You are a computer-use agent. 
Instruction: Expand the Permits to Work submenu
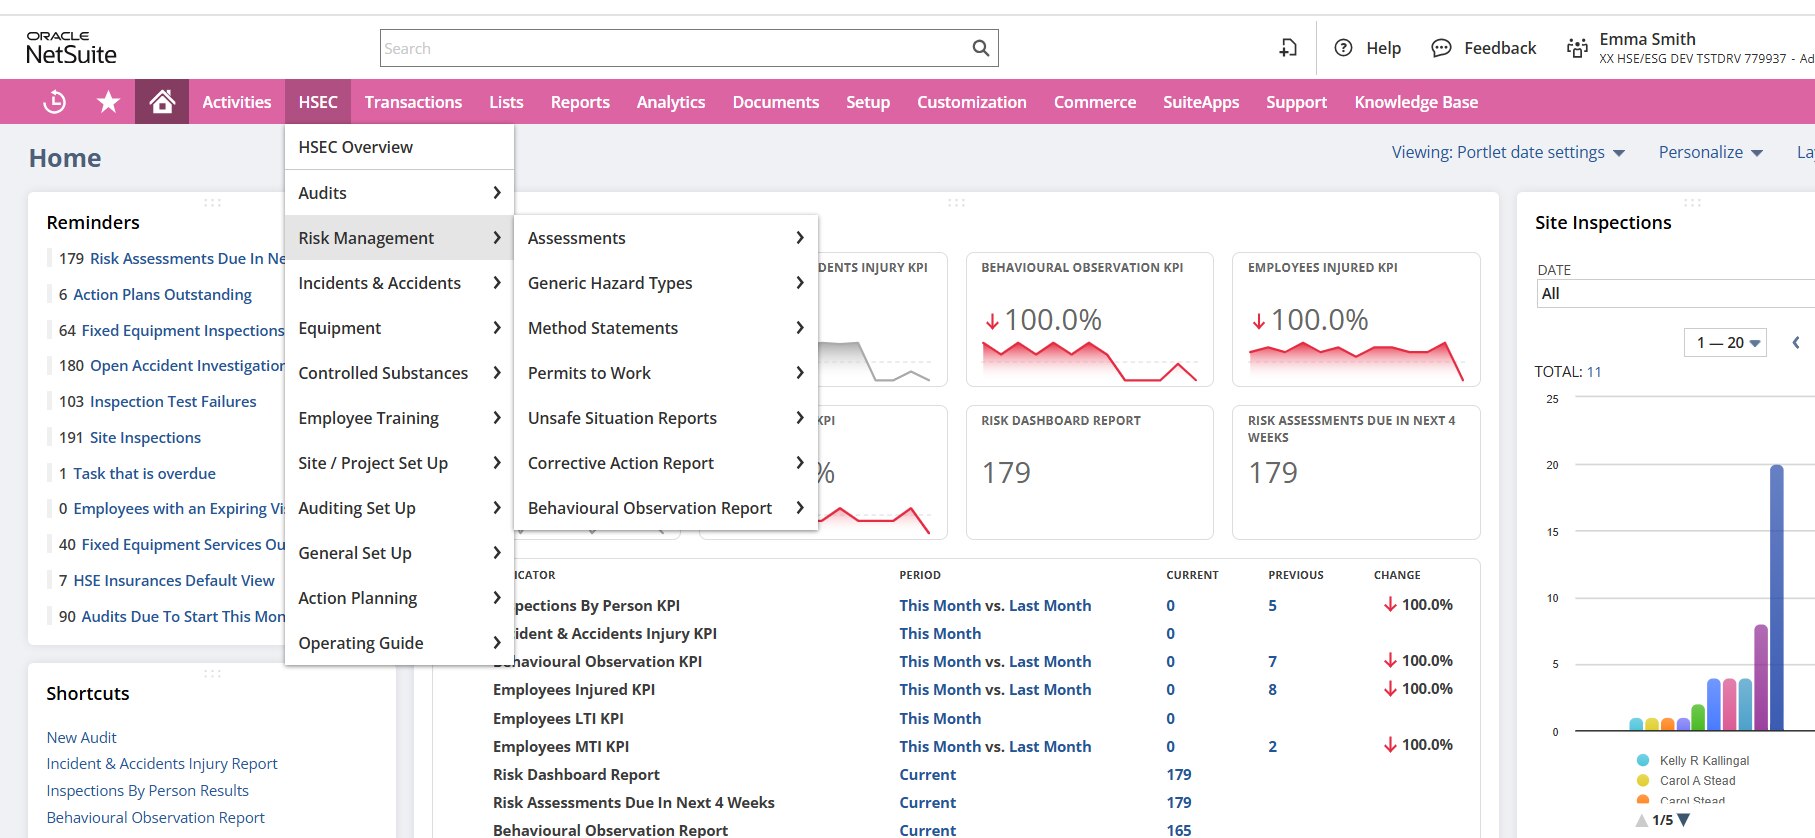tap(665, 373)
